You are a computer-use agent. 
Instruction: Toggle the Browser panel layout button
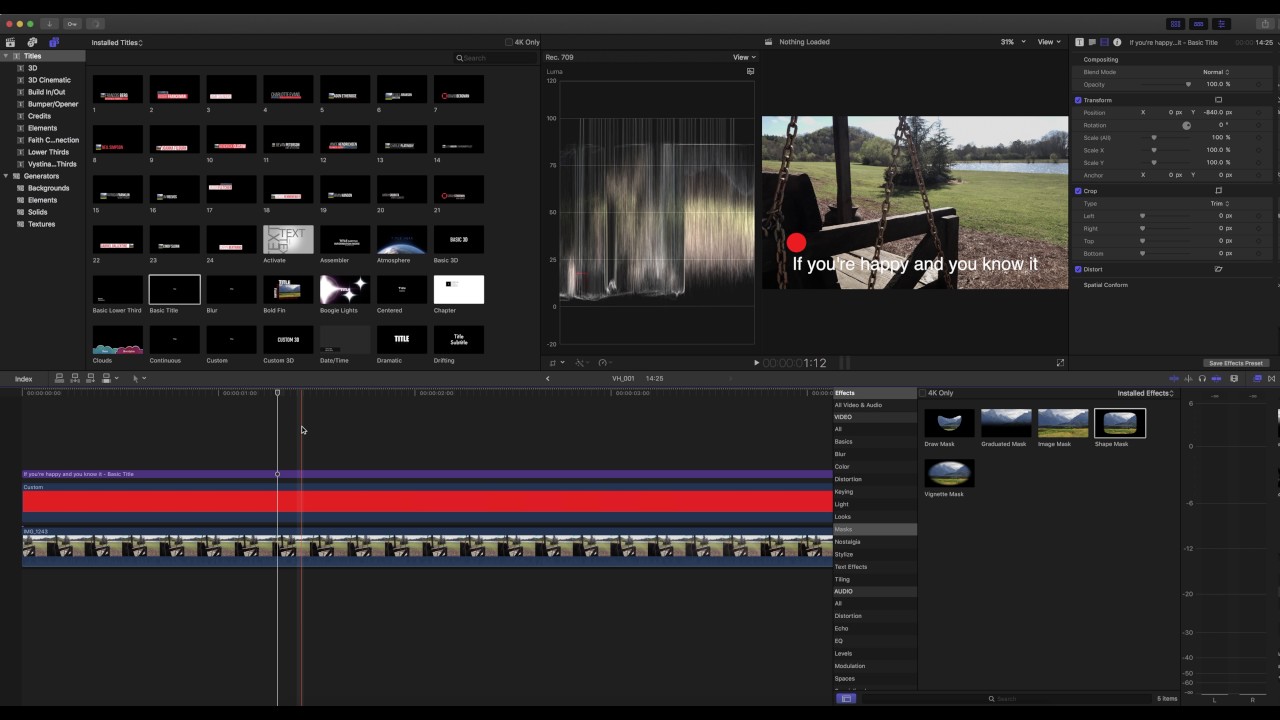pos(1176,23)
